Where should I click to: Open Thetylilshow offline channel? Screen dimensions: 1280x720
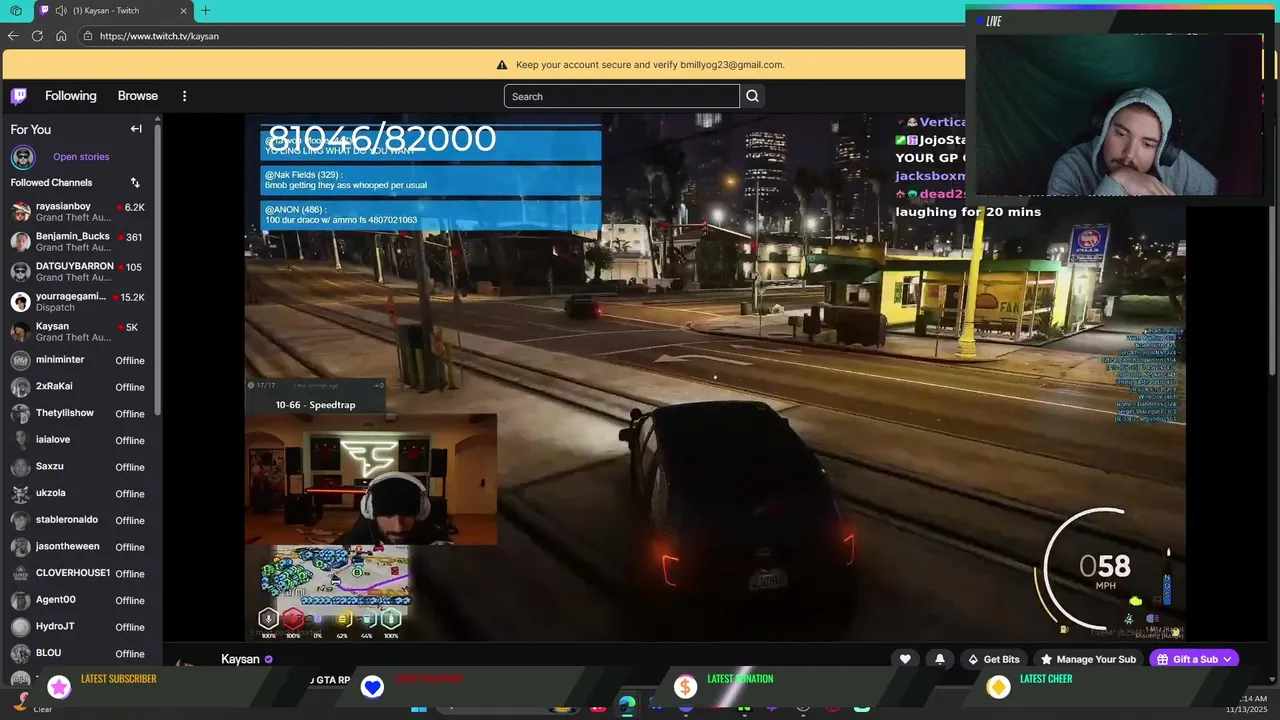coord(78,413)
